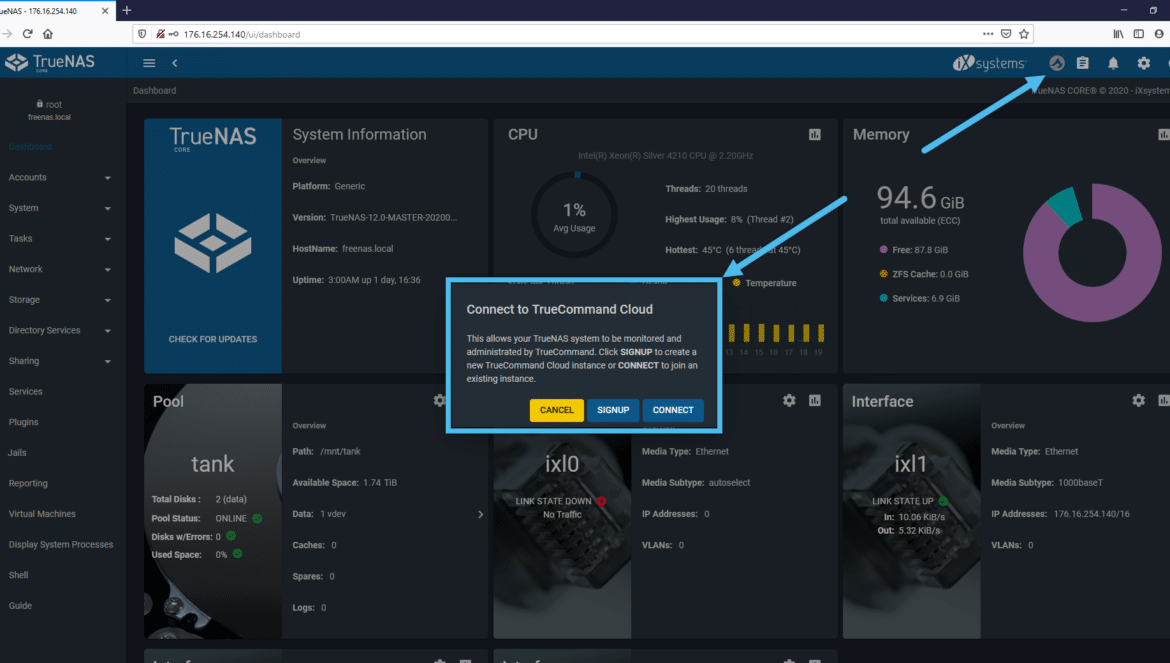The height and width of the screenshot is (663, 1170).
Task: Open a new browser tab
Action: 127,10
